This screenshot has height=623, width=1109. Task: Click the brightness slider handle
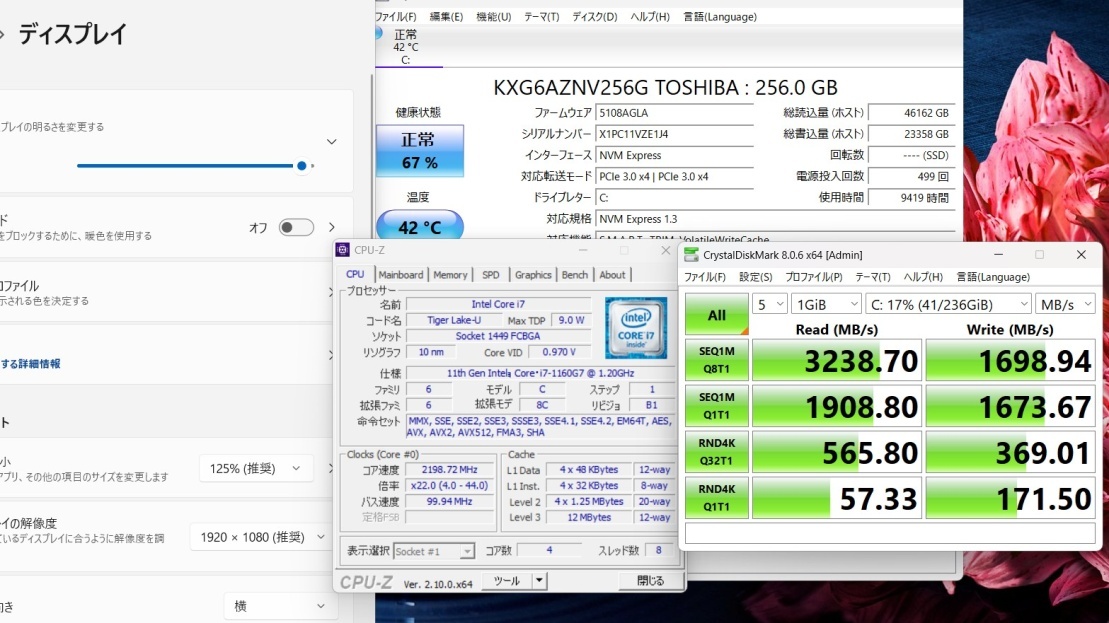pyautogui.click(x=302, y=165)
